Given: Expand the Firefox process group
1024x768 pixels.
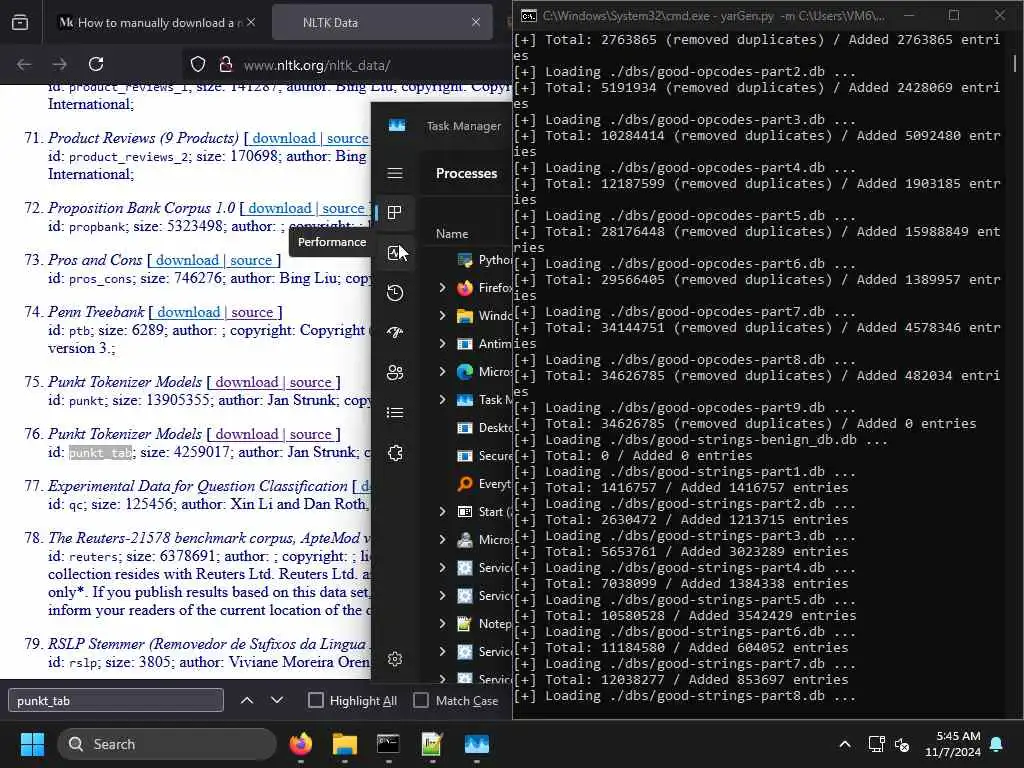Looking at the screenshot, I should point(442,287).
